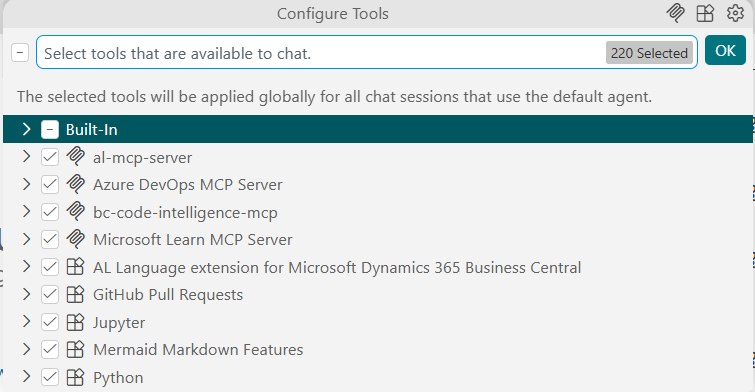The width and height of the screenshot is (755, 392).
Task: Toggle the Built-In group checkbox
Action: [x=50, y=129]
